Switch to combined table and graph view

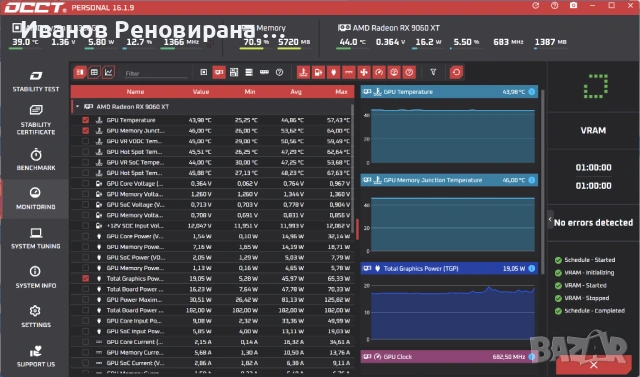(x=80, y=73)
